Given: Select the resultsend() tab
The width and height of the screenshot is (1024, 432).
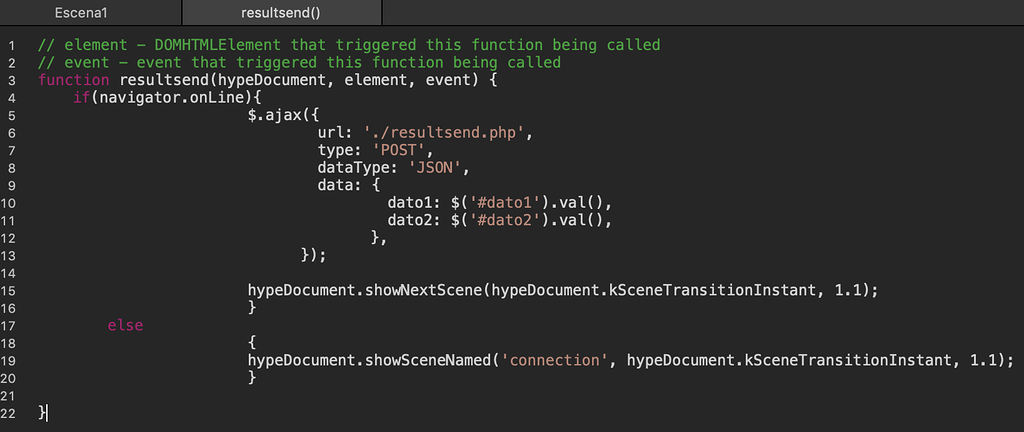Looking at the screenshot, I should (x=281, y=12).
